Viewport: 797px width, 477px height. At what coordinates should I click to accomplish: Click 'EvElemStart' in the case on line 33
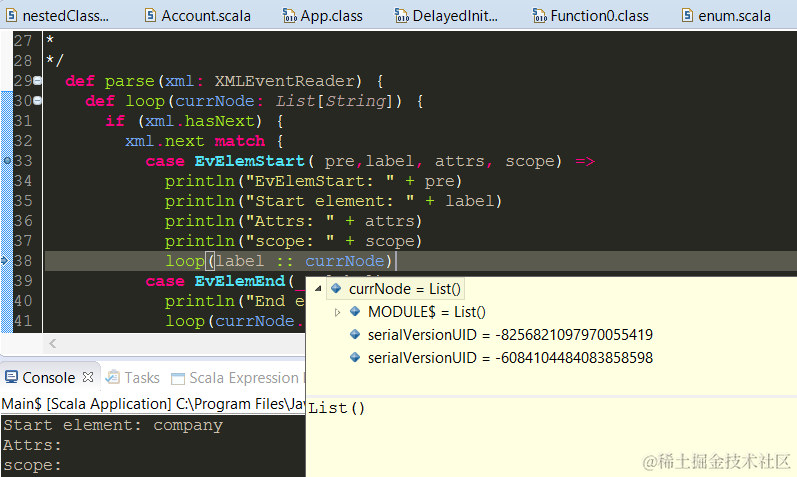click(249, 161)
